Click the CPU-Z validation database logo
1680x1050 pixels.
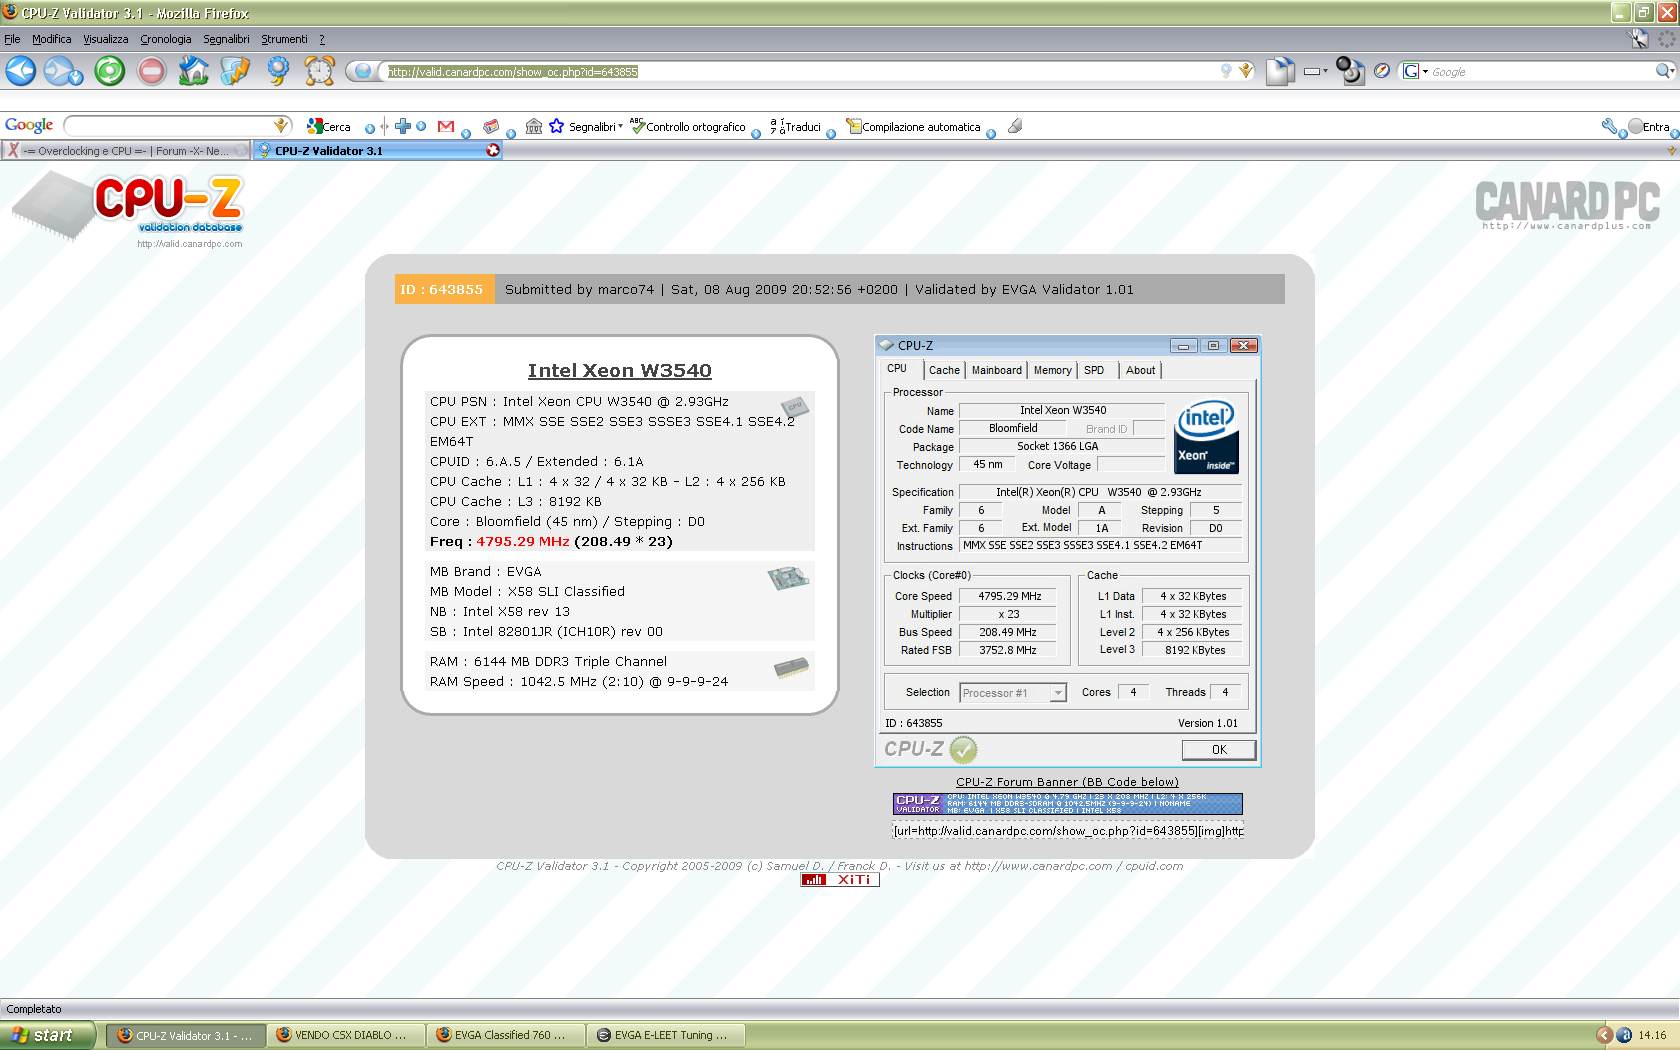point(128,209)
